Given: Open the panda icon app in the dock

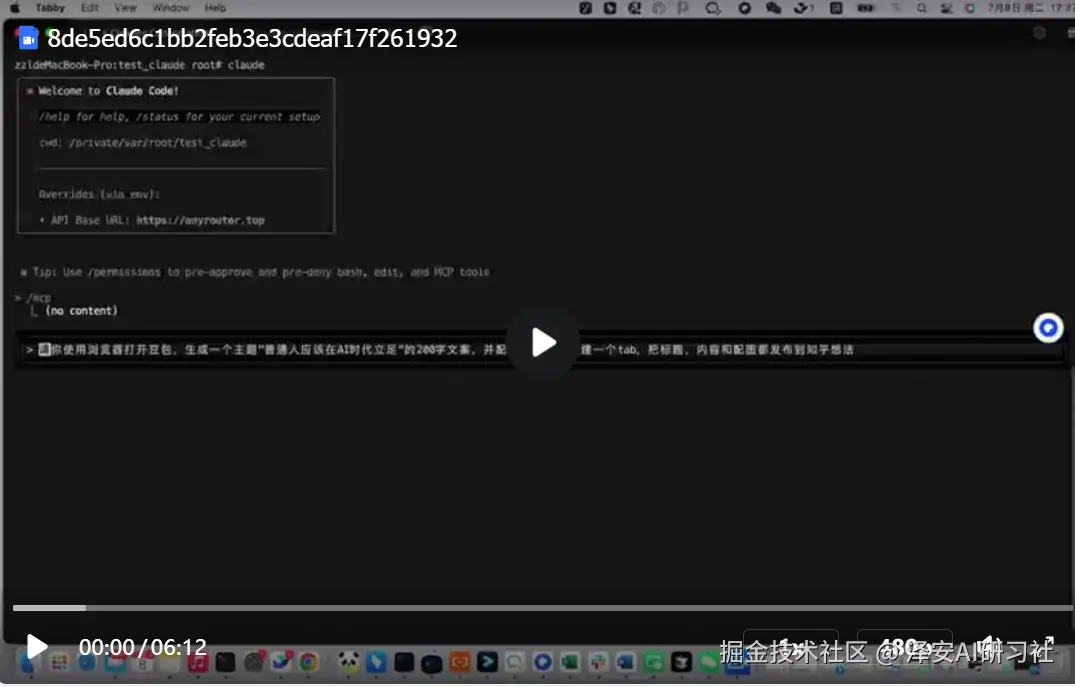Looking at the screenshot, I should (348, 662).
